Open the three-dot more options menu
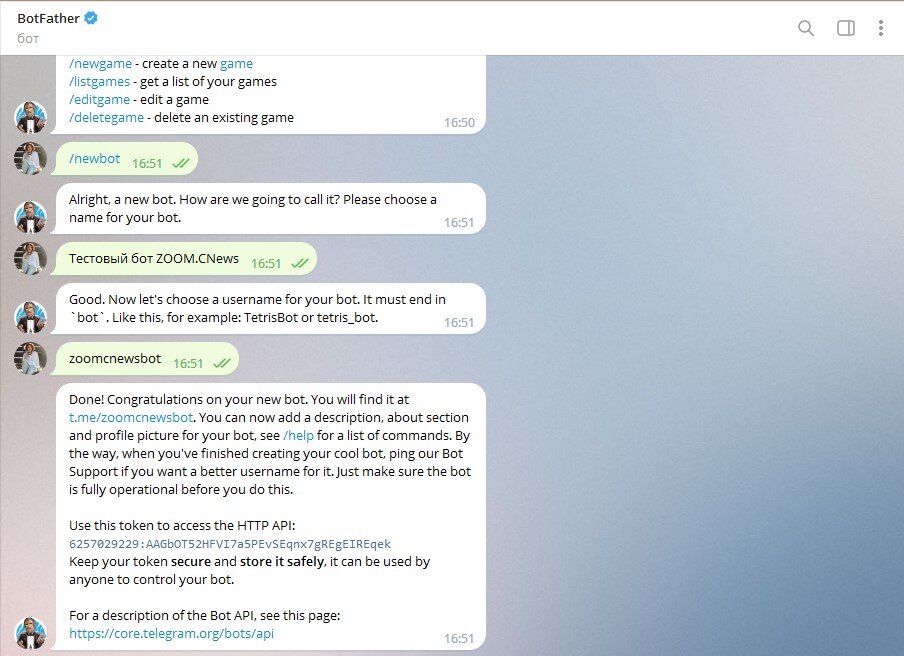Image resolution: width=904 pixels, height=656 pixels. click(x=880, y=28)
